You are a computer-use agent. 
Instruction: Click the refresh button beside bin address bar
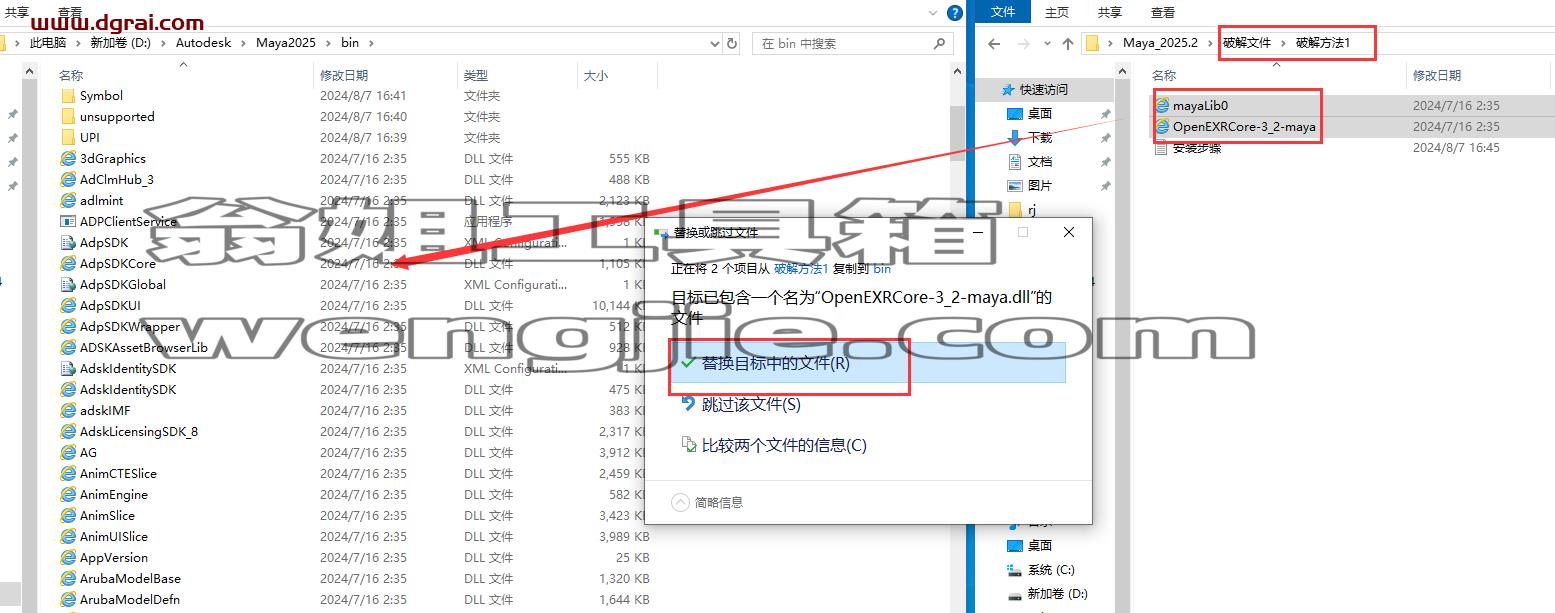(x=732, y=43)
